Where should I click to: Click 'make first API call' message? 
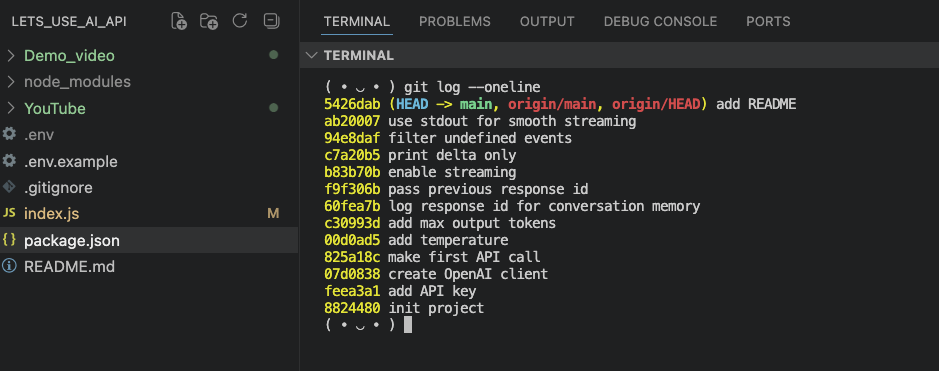(464, 257)
